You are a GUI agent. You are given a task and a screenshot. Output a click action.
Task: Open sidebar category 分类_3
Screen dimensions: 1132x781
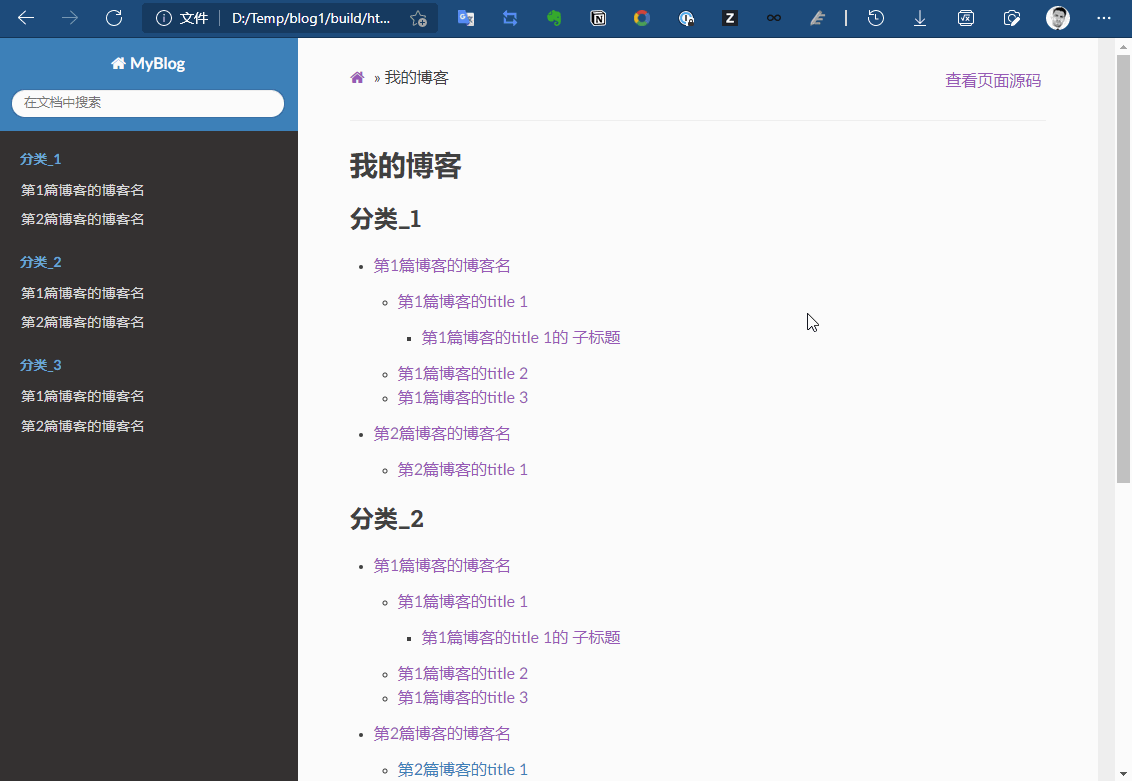tap(40, 365)
